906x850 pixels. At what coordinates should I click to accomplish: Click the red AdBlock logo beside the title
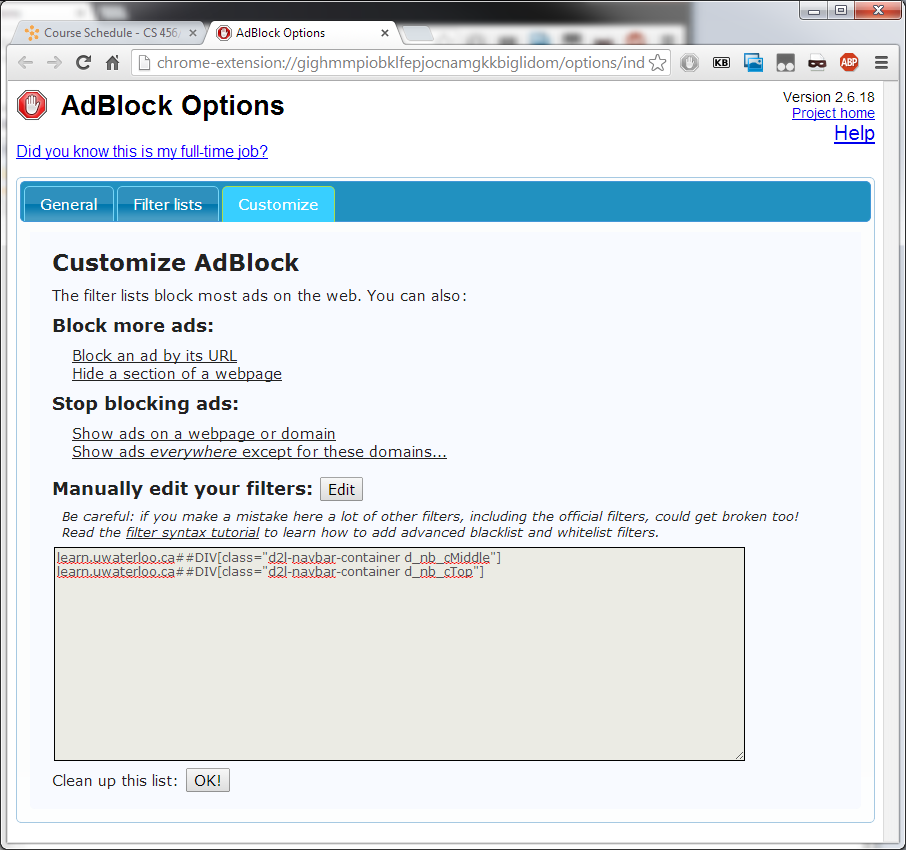coord(32,105)
